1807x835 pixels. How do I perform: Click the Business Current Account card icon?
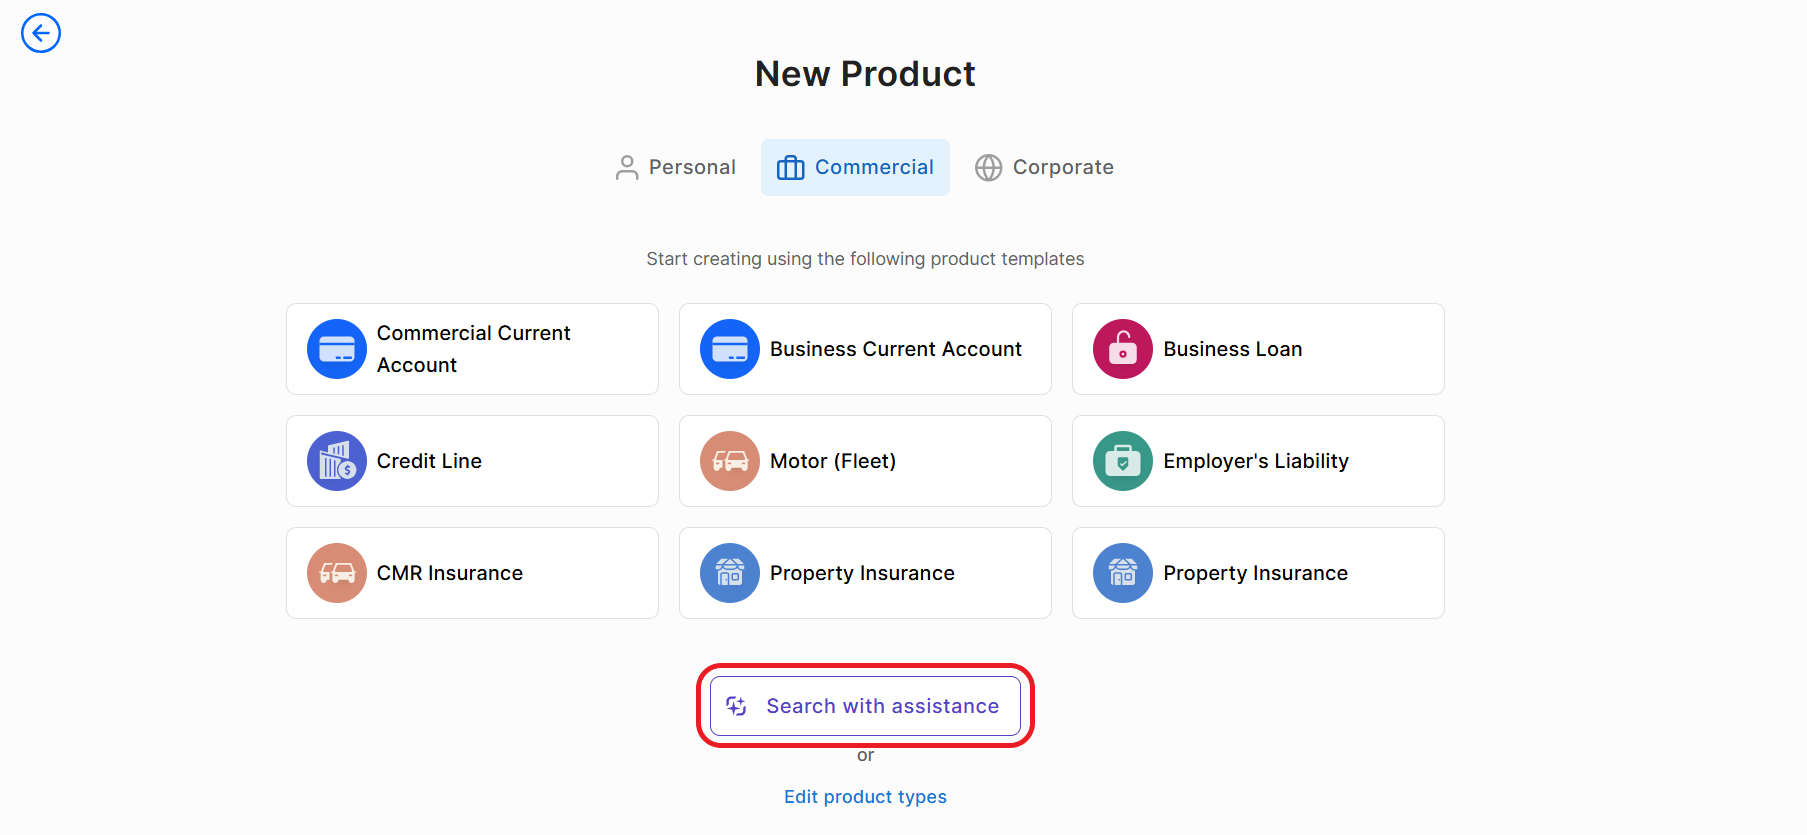[729, 349]
